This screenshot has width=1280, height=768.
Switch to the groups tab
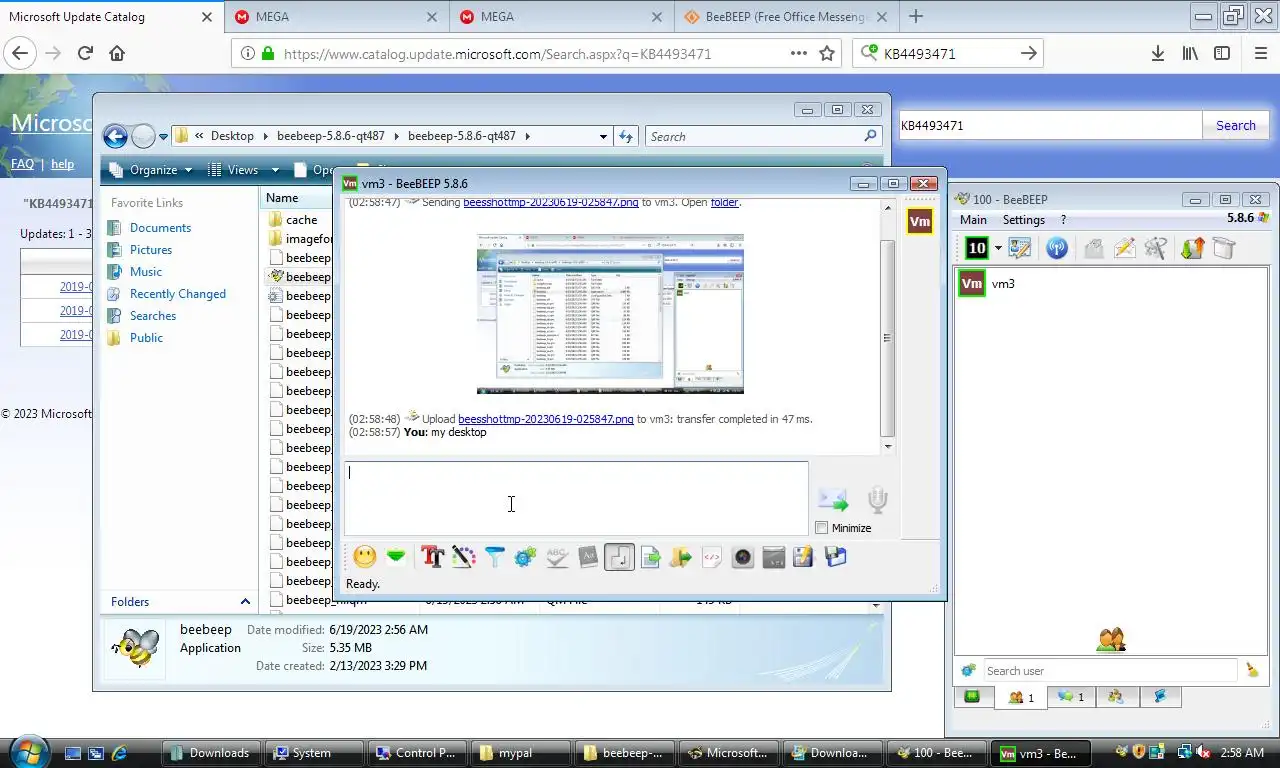coord(1116,697)
